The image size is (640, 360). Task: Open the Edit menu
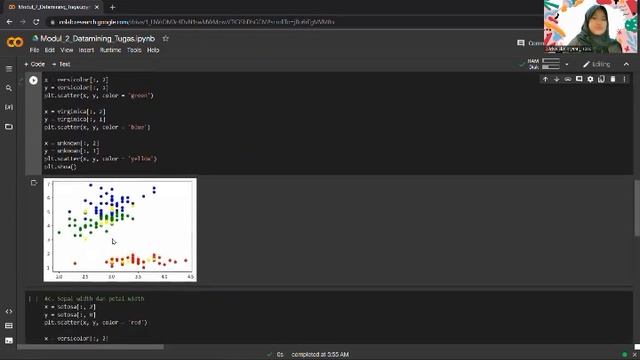(x=50, y=50)
